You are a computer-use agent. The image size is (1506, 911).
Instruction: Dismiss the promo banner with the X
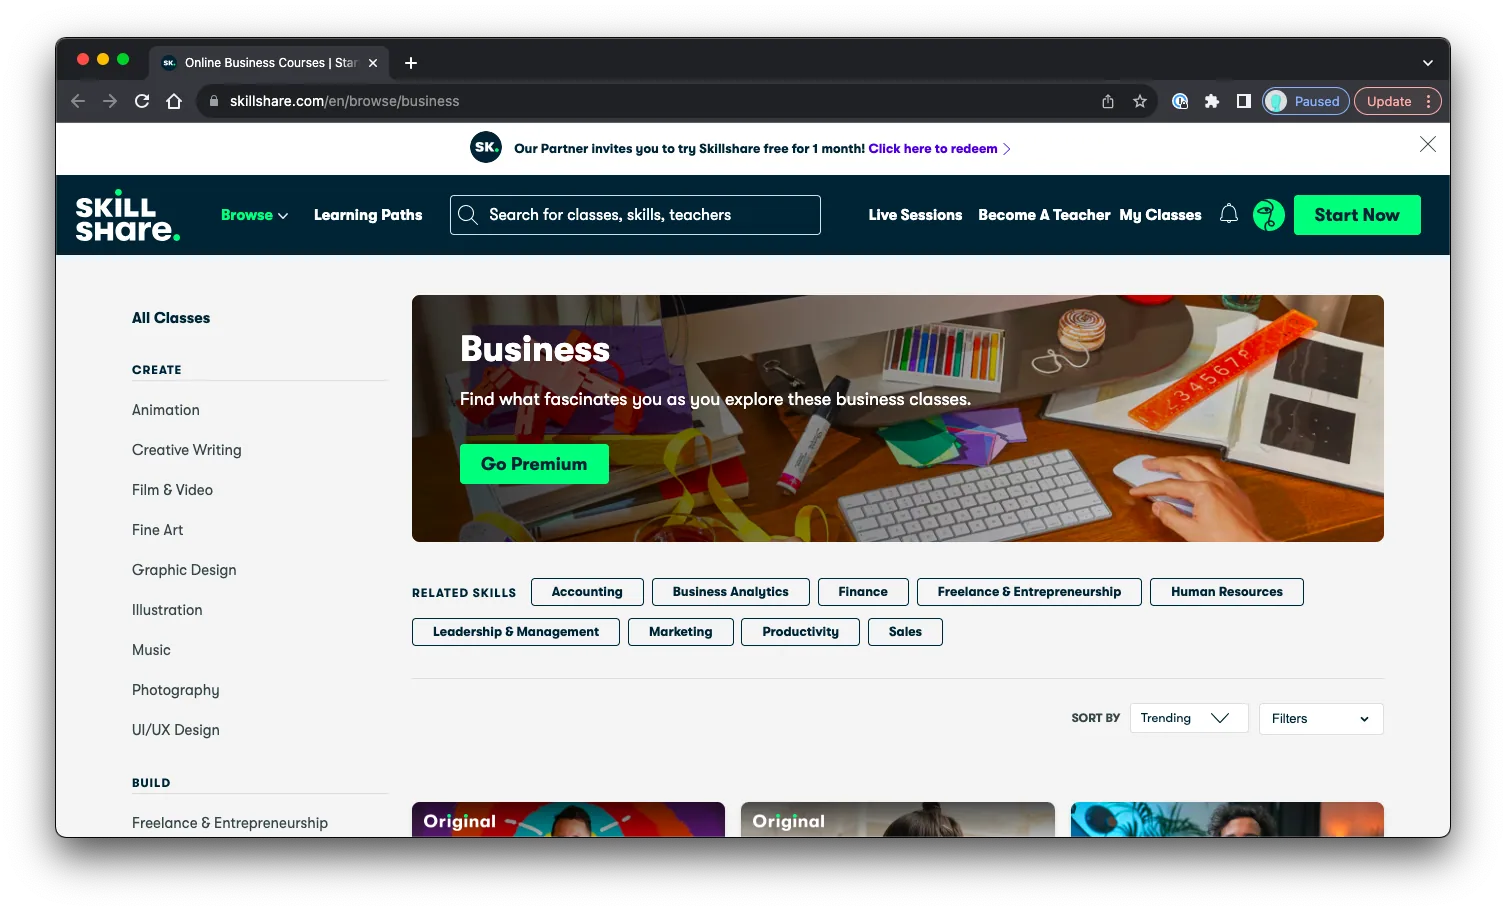[1428, 145]
